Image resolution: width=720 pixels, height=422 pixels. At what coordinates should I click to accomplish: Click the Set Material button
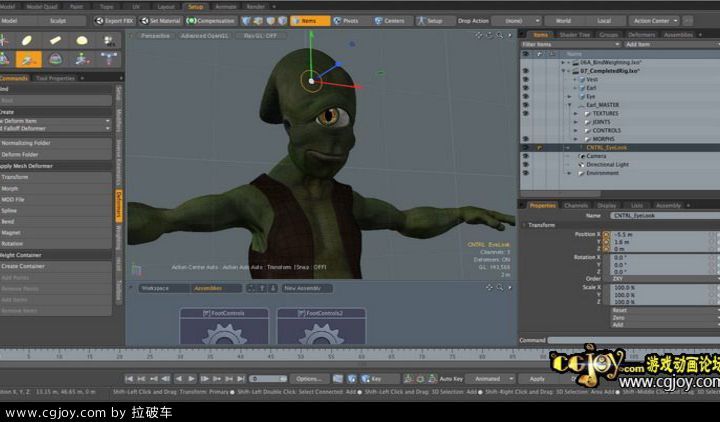[161, 21]
